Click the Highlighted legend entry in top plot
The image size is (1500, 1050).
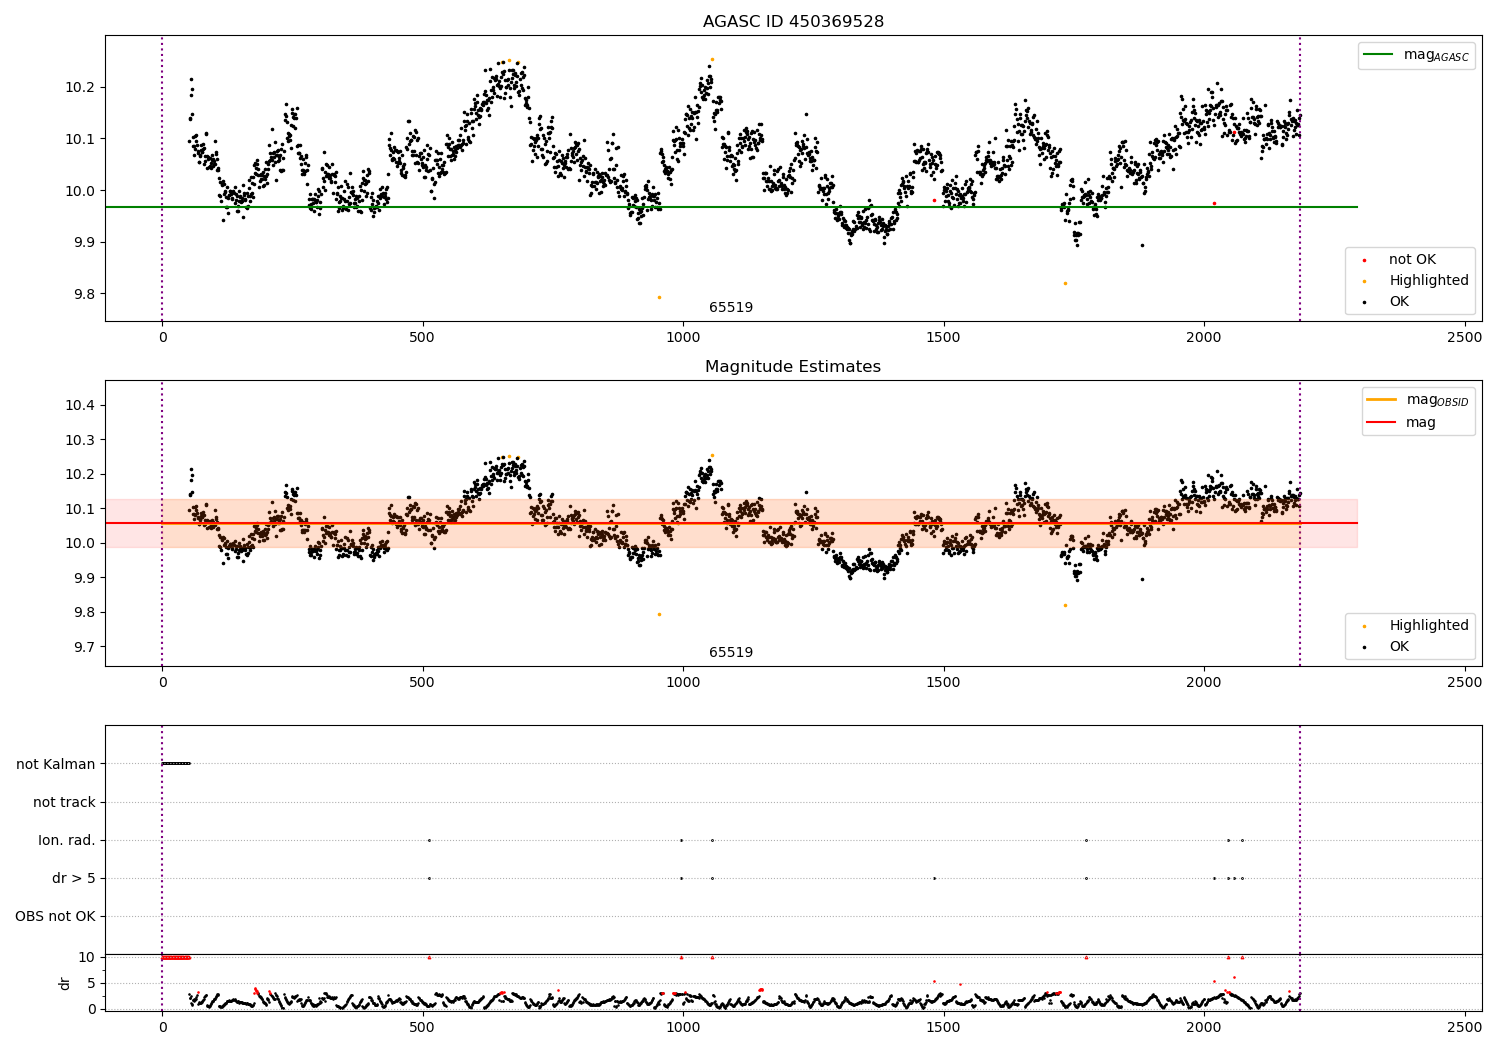click(x=1416, y=280)
